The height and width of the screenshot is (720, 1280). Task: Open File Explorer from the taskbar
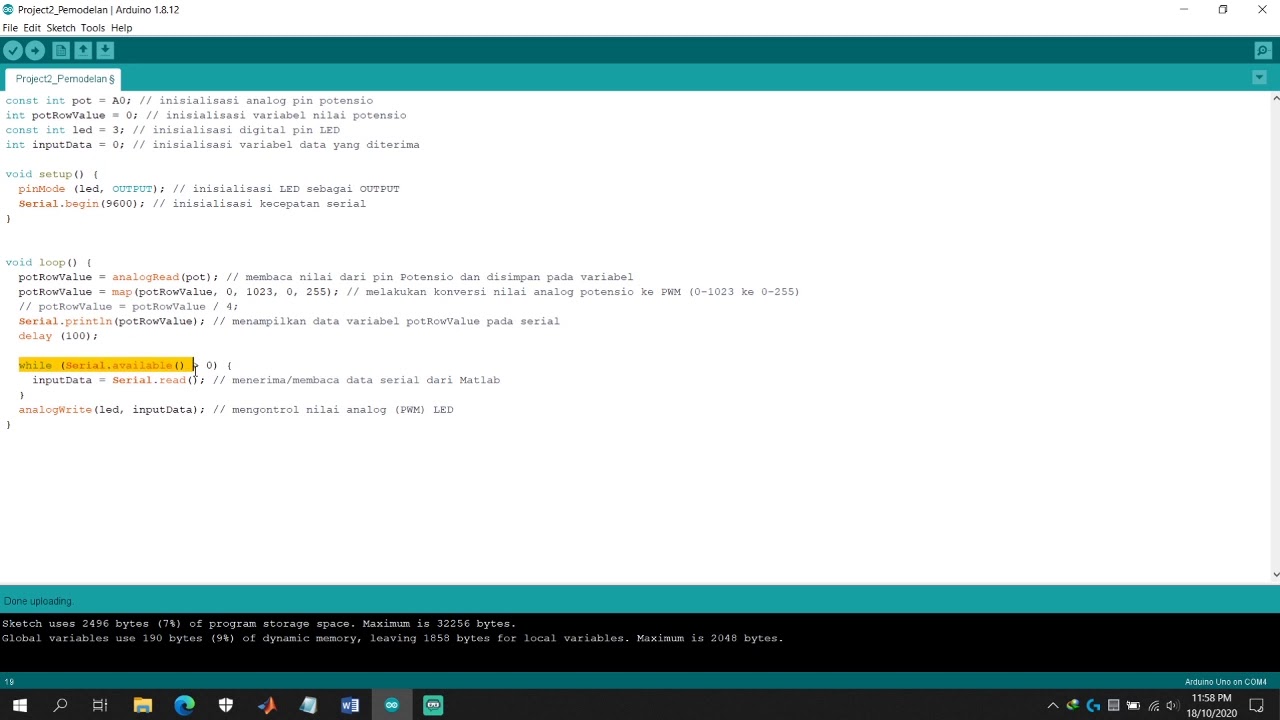[x=142, y=705]
